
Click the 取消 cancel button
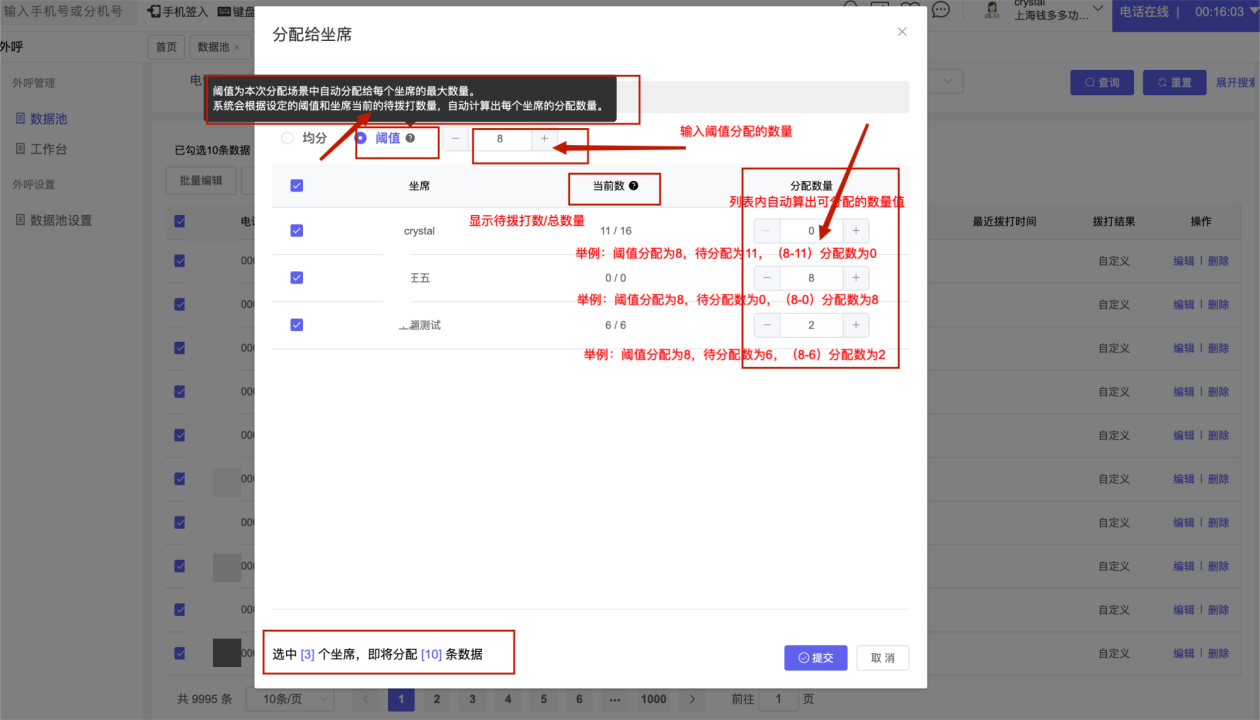(x=882, y=658)
